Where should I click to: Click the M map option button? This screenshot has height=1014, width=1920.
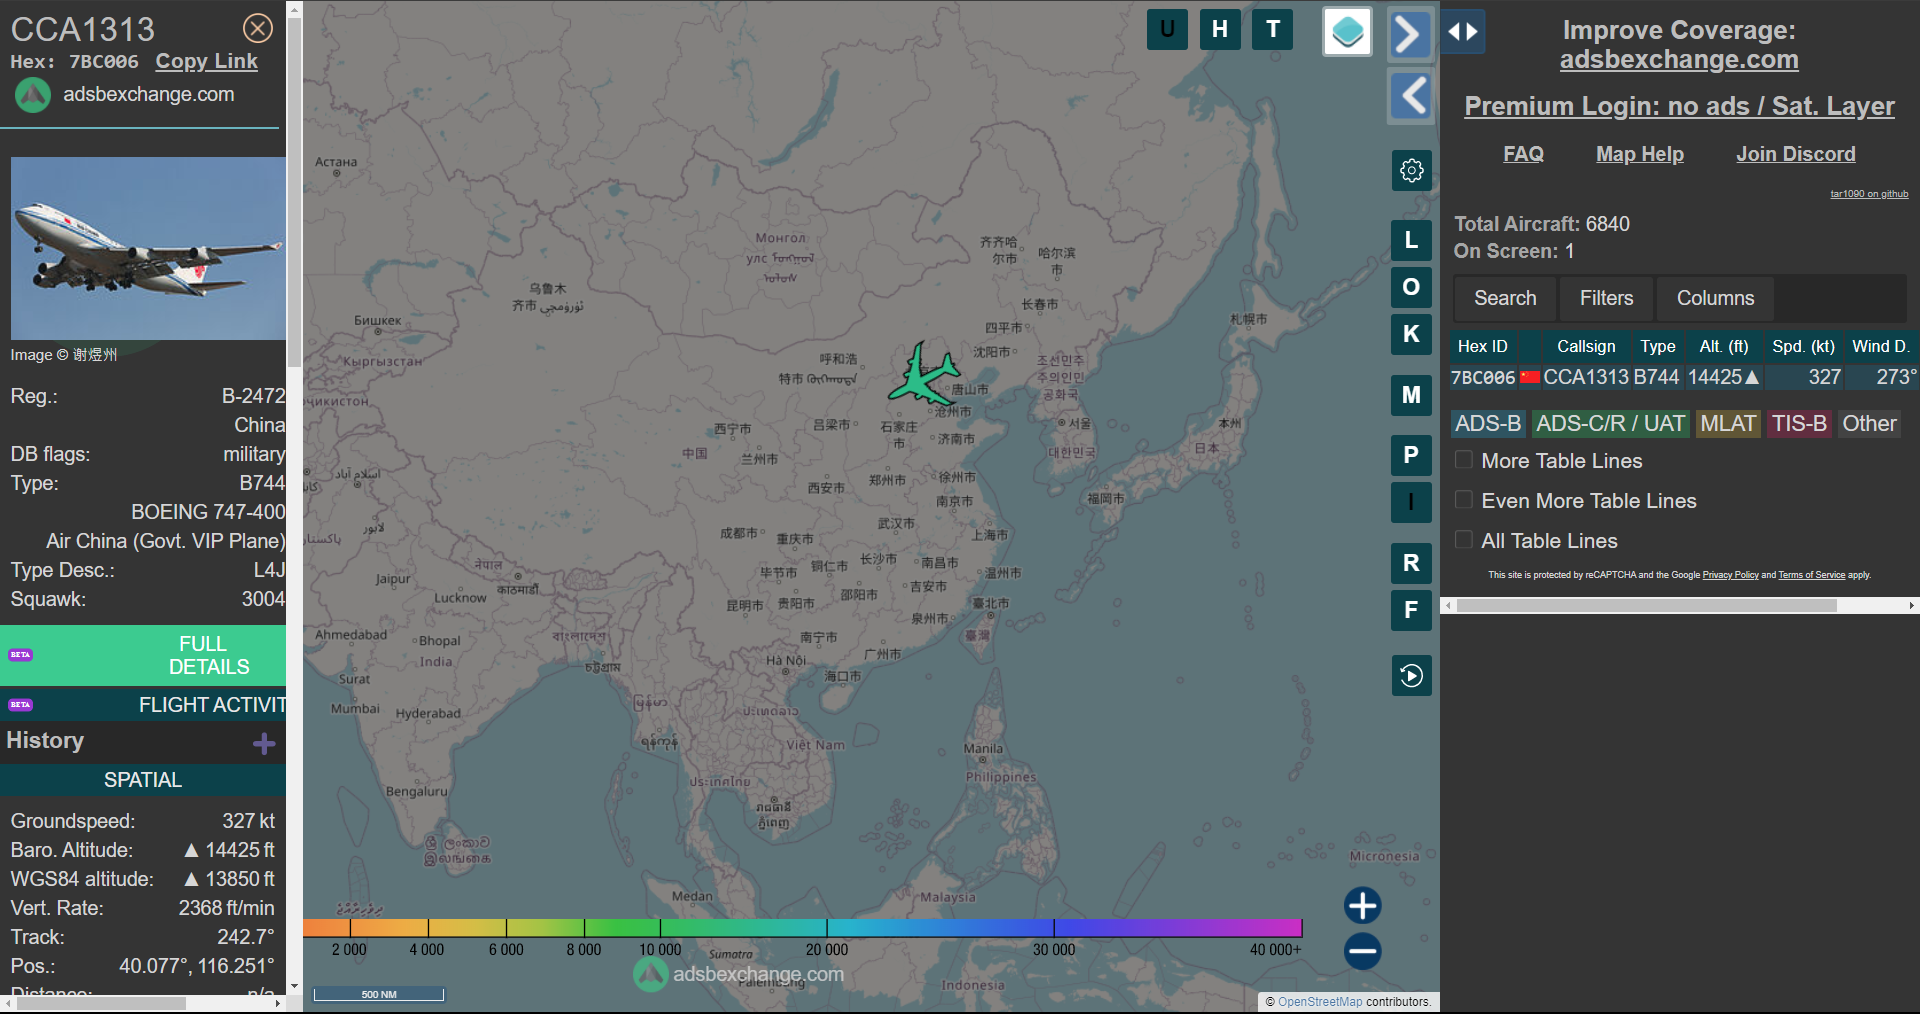pyautogui.click(x=1411, y=395)
